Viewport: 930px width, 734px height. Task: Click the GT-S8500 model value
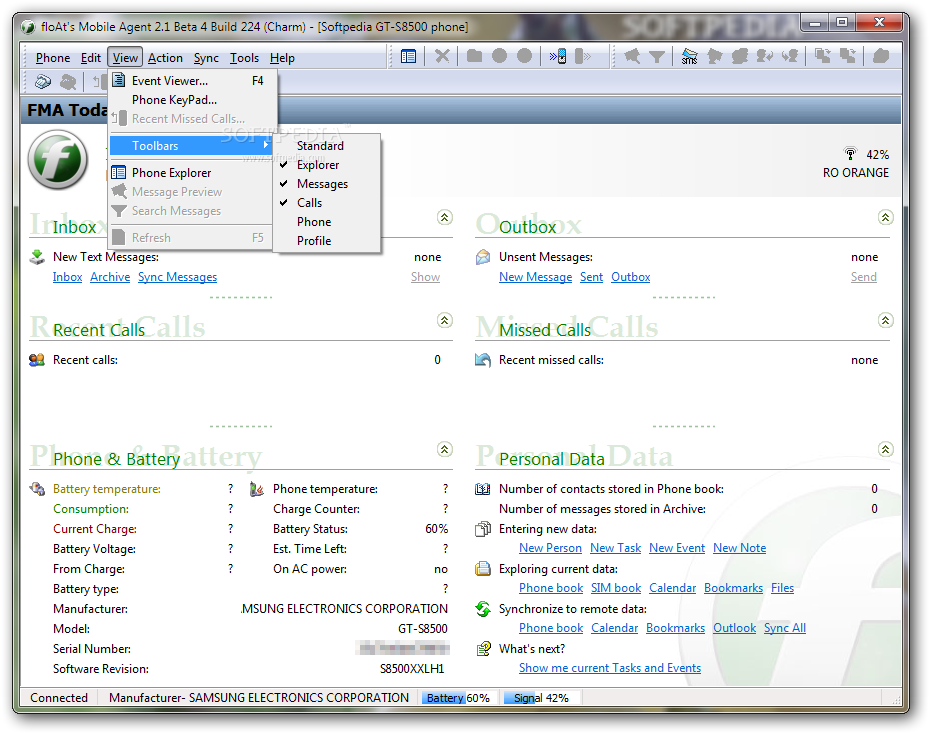coord(422,628)
